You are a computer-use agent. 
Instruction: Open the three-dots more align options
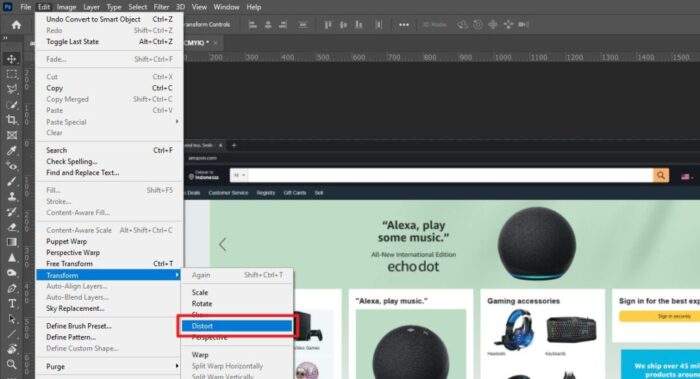404,25
